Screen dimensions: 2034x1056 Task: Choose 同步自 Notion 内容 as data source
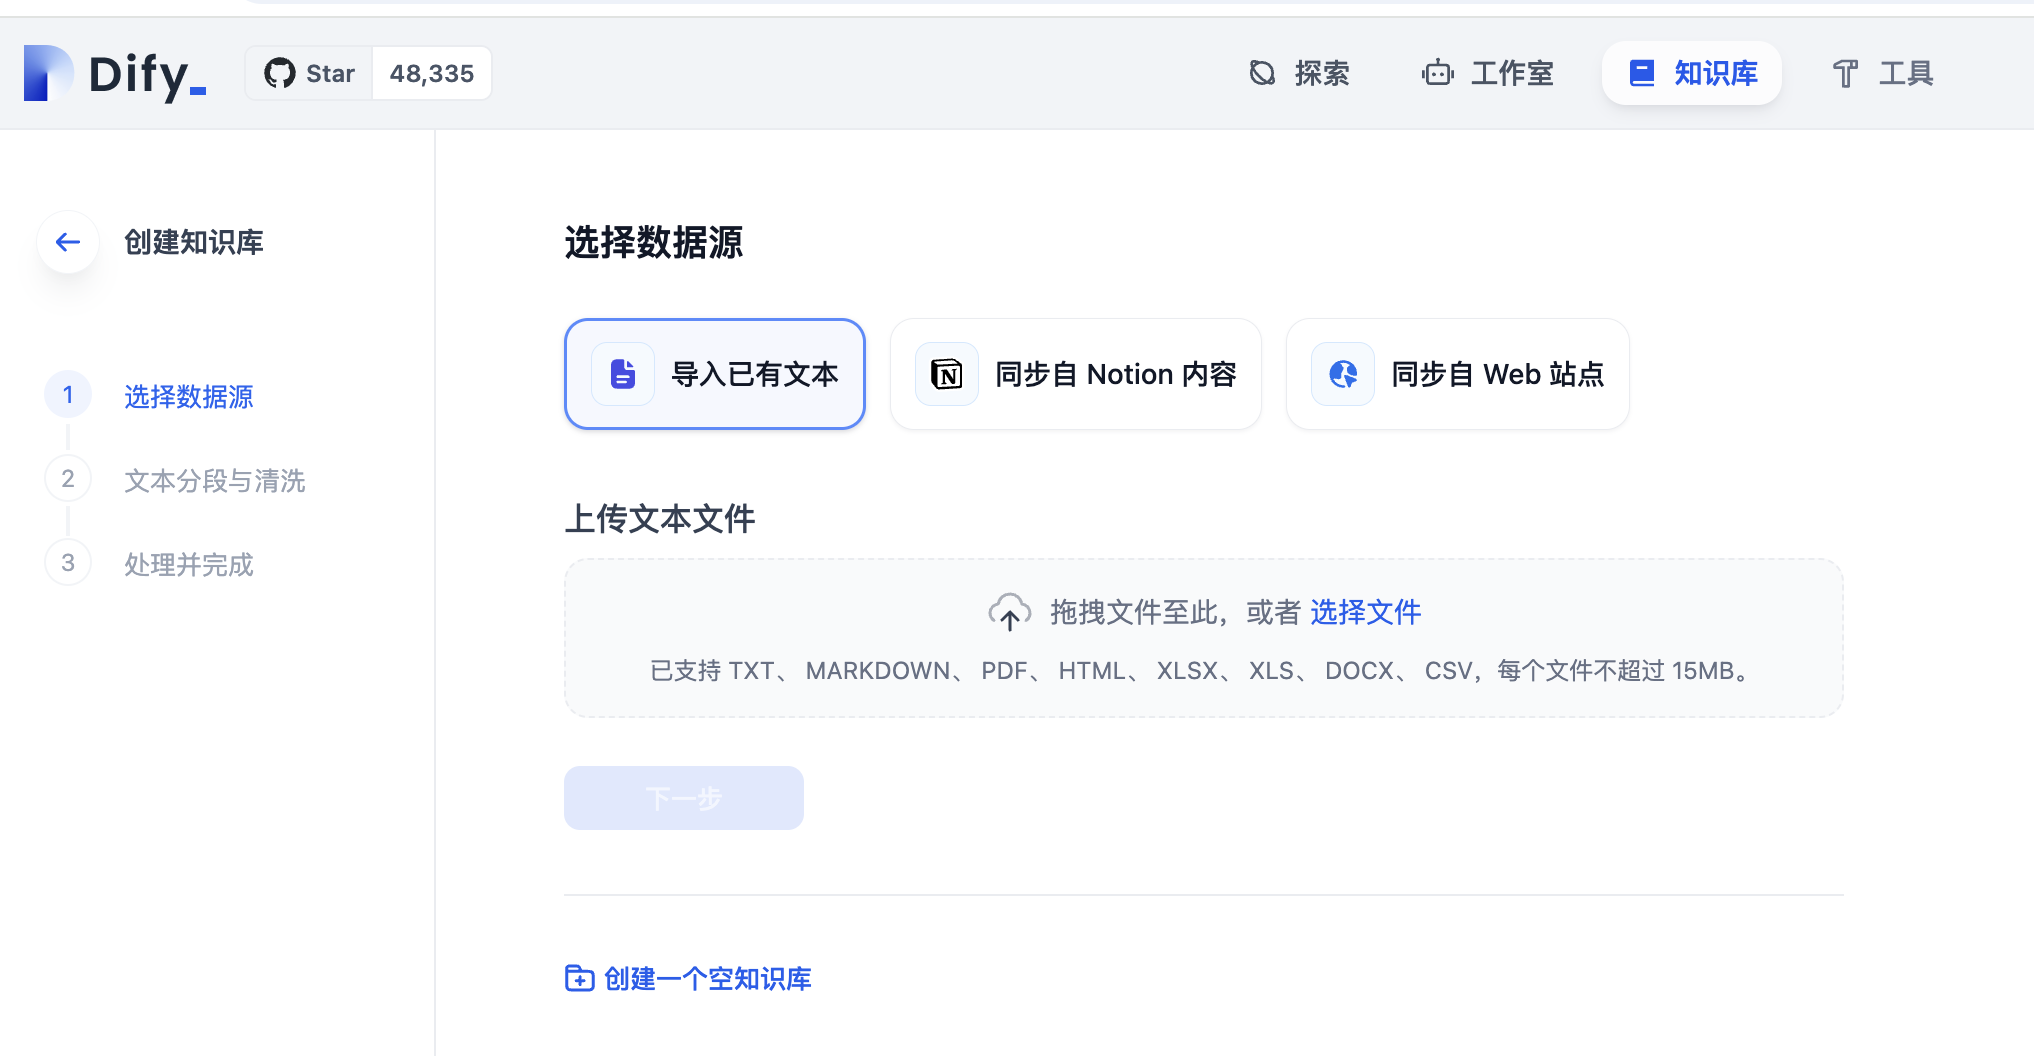coord(1074,373)
